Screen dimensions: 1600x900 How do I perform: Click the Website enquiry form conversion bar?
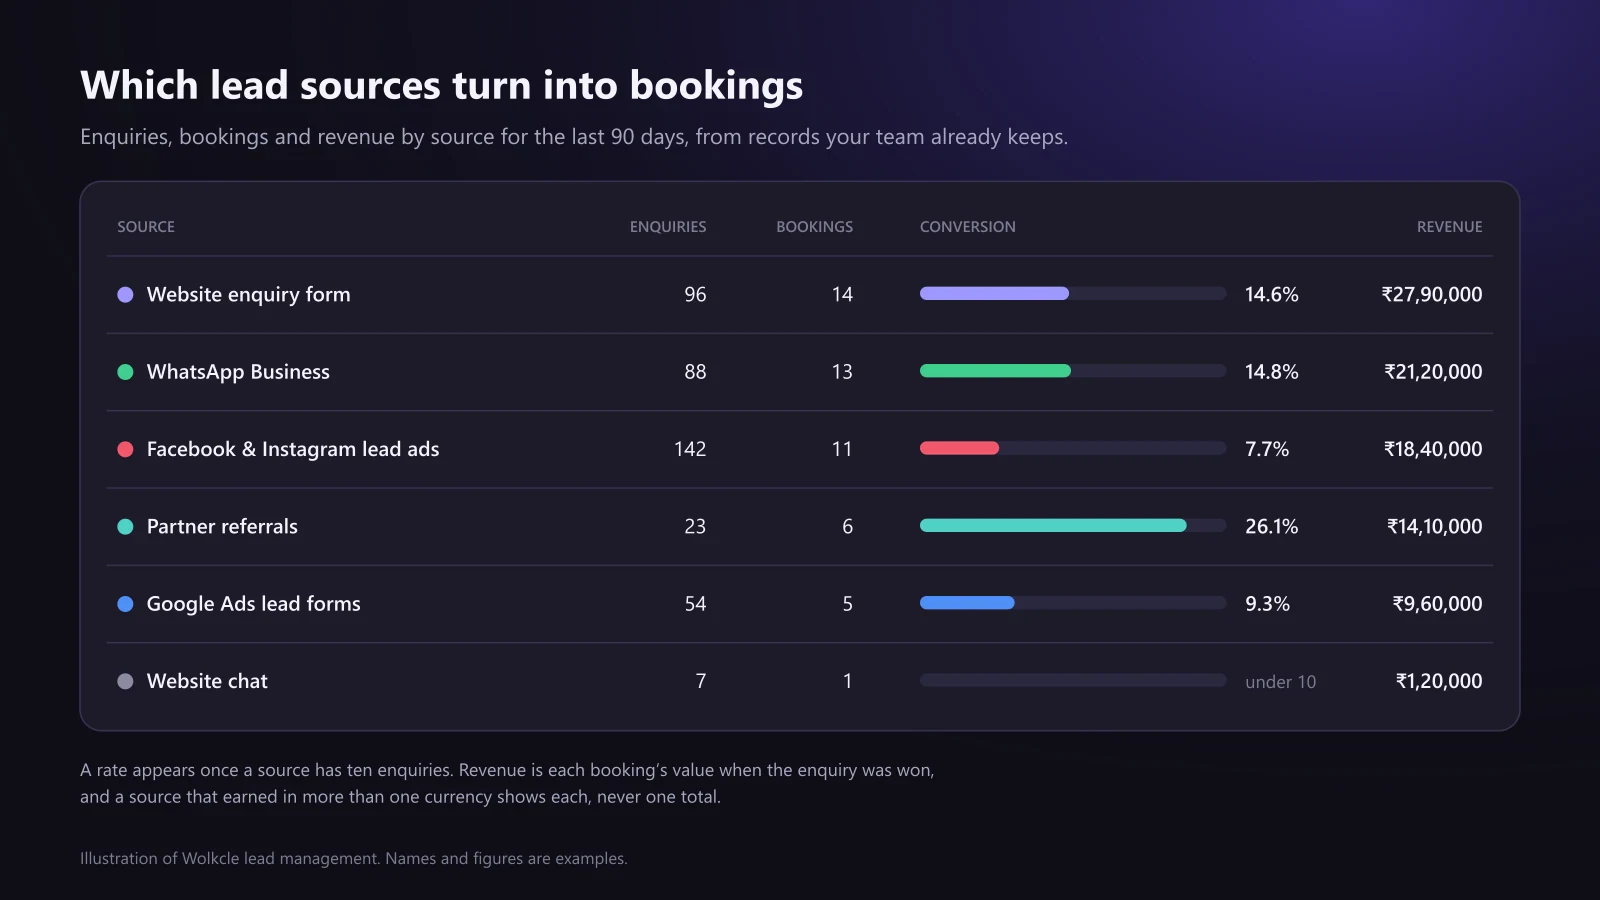(1073, 294)
